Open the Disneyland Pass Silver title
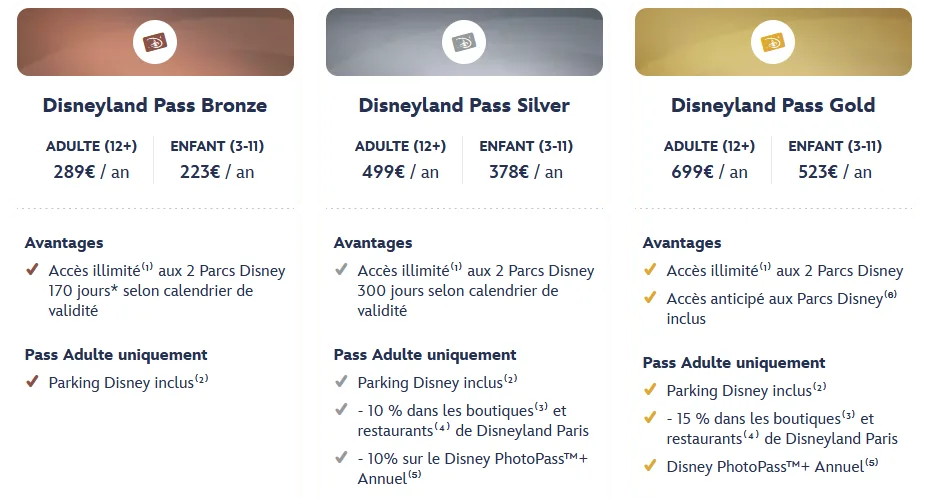The image size is (931, 498). point(464,105)
